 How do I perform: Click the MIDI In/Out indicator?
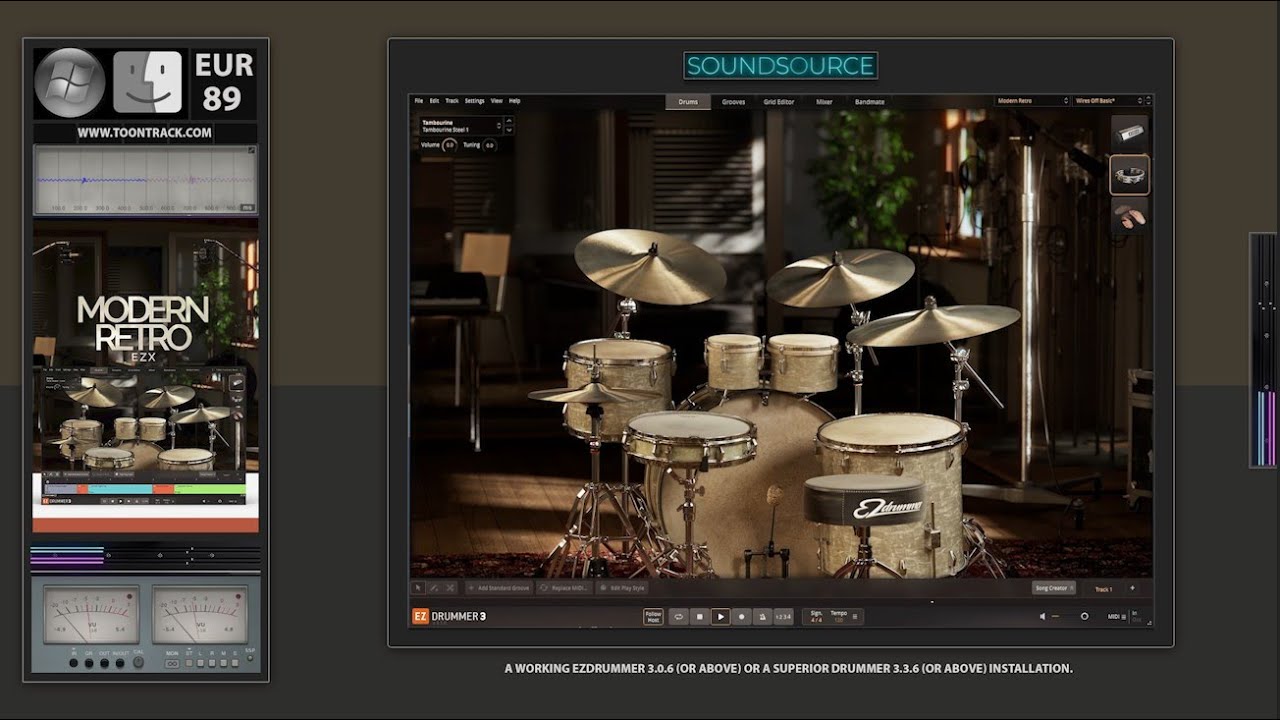[1138, 616]
